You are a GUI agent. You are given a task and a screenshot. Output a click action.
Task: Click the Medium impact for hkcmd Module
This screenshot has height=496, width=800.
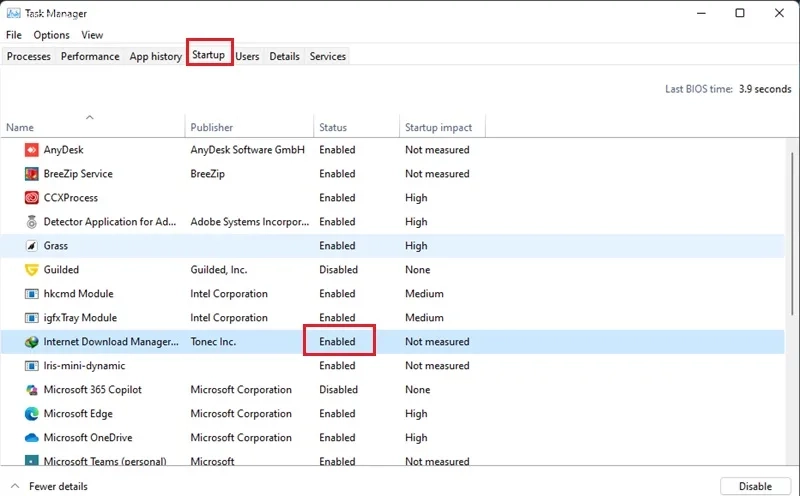click(424, 294)
